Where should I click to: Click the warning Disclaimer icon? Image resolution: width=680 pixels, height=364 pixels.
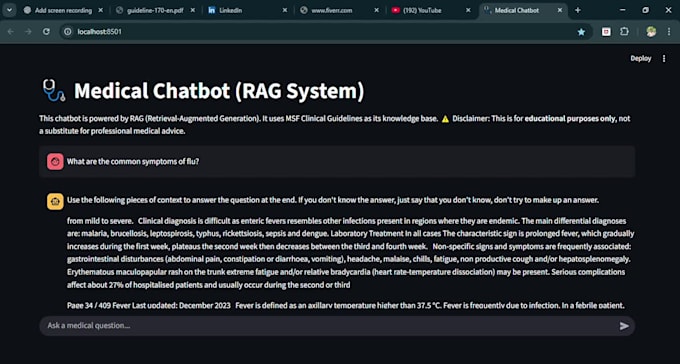445,119
